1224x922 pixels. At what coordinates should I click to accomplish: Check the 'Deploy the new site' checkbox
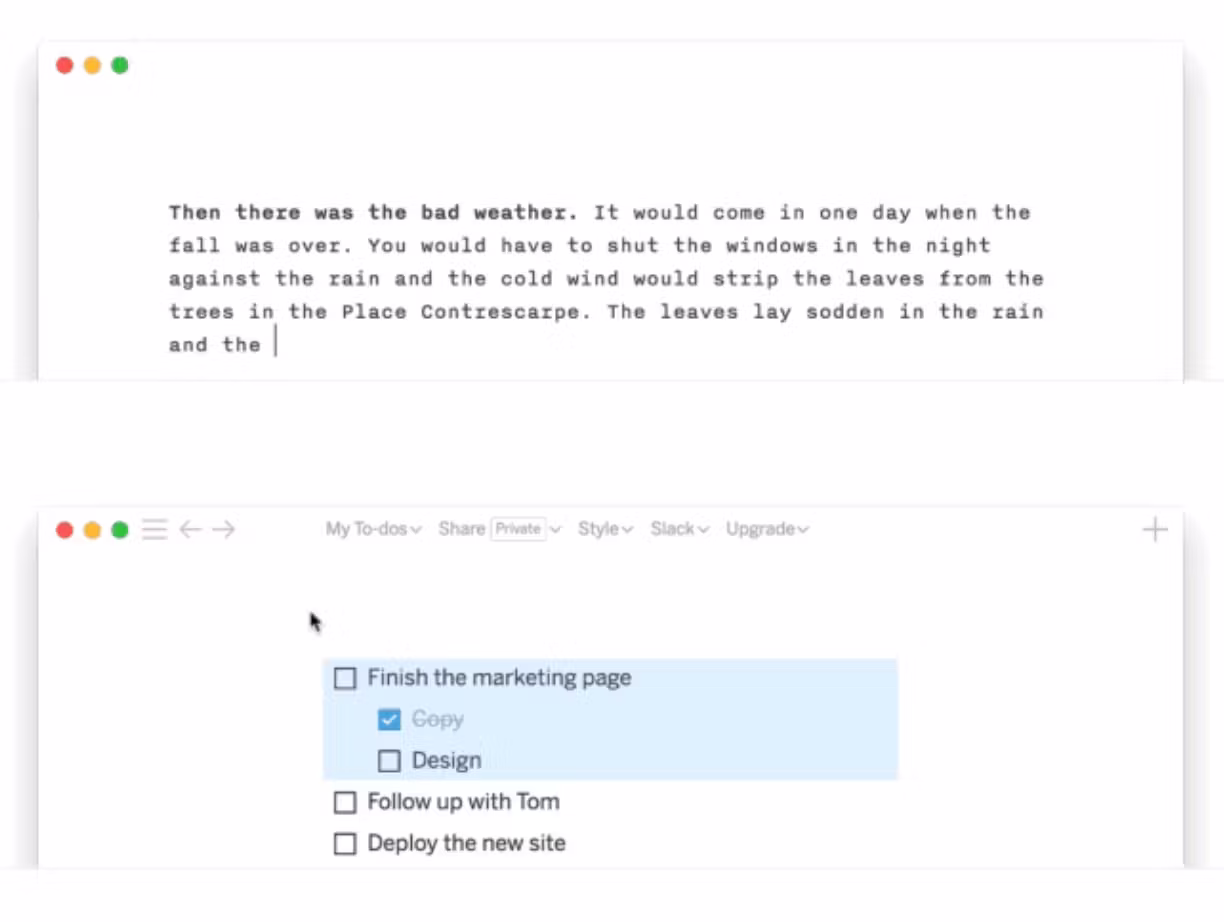[345, 844]
